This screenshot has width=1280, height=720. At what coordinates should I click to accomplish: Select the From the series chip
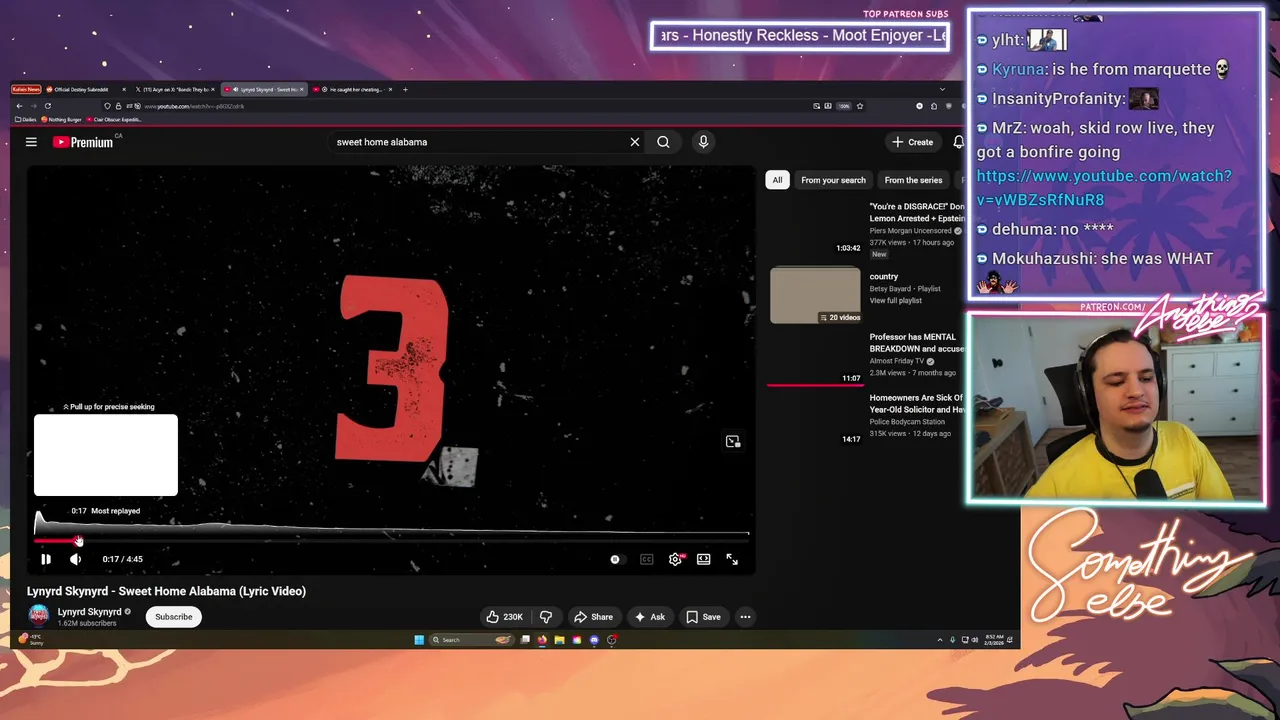coord(913,180)
